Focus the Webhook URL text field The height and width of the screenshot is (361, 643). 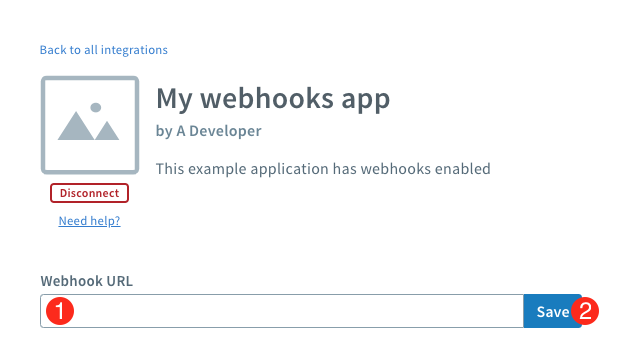(282, 311)
